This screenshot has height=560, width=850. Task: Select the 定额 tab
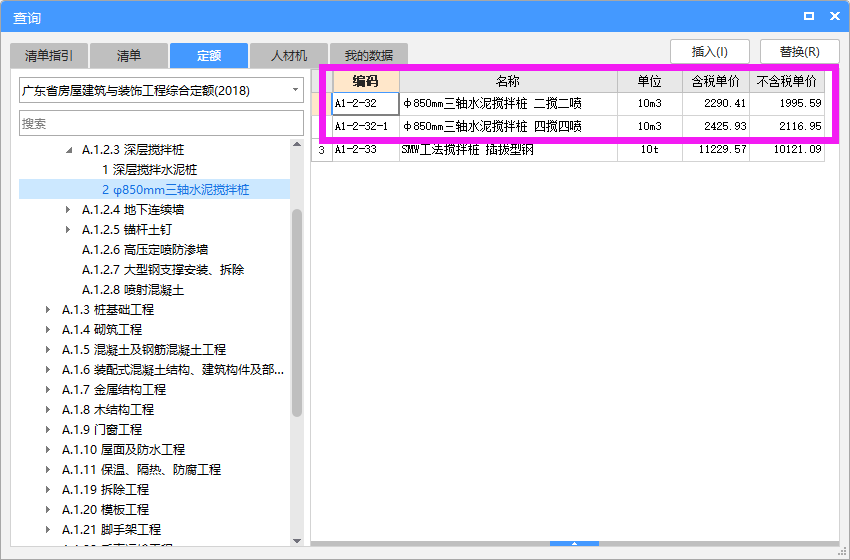coord(209,55)
